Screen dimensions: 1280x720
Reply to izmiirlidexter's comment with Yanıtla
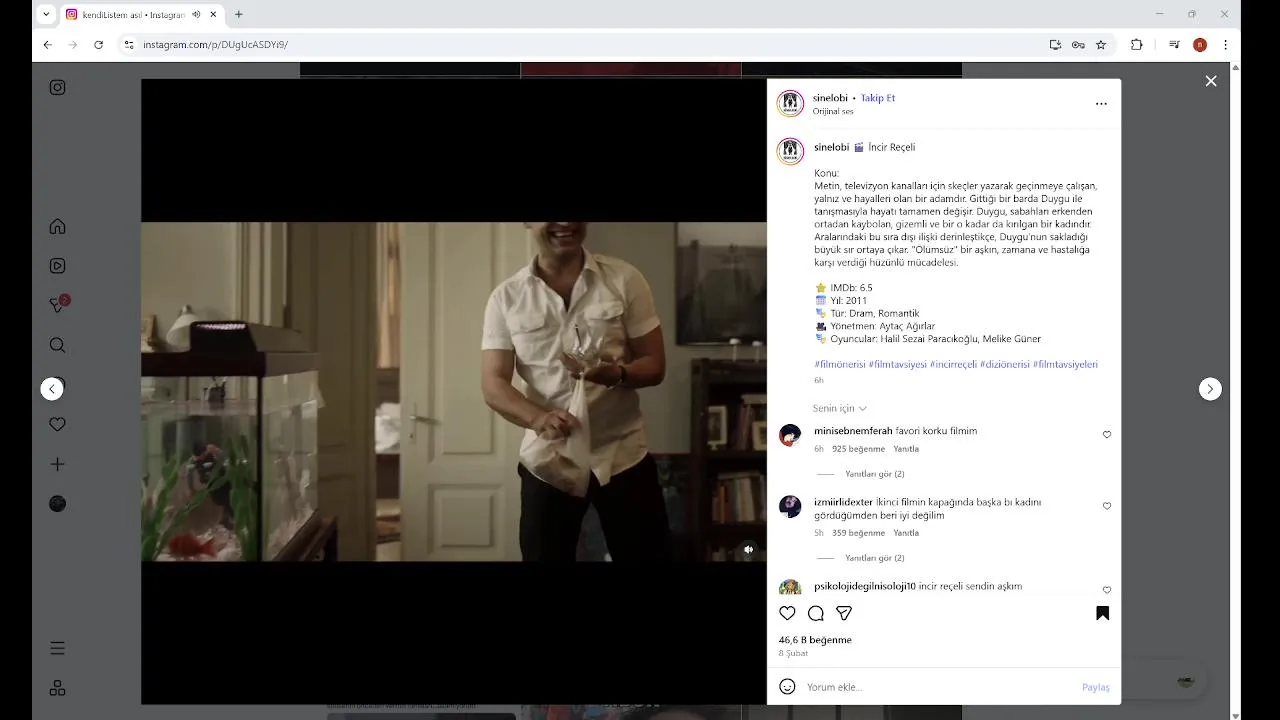pyautogui.click(x=906, y=533)
